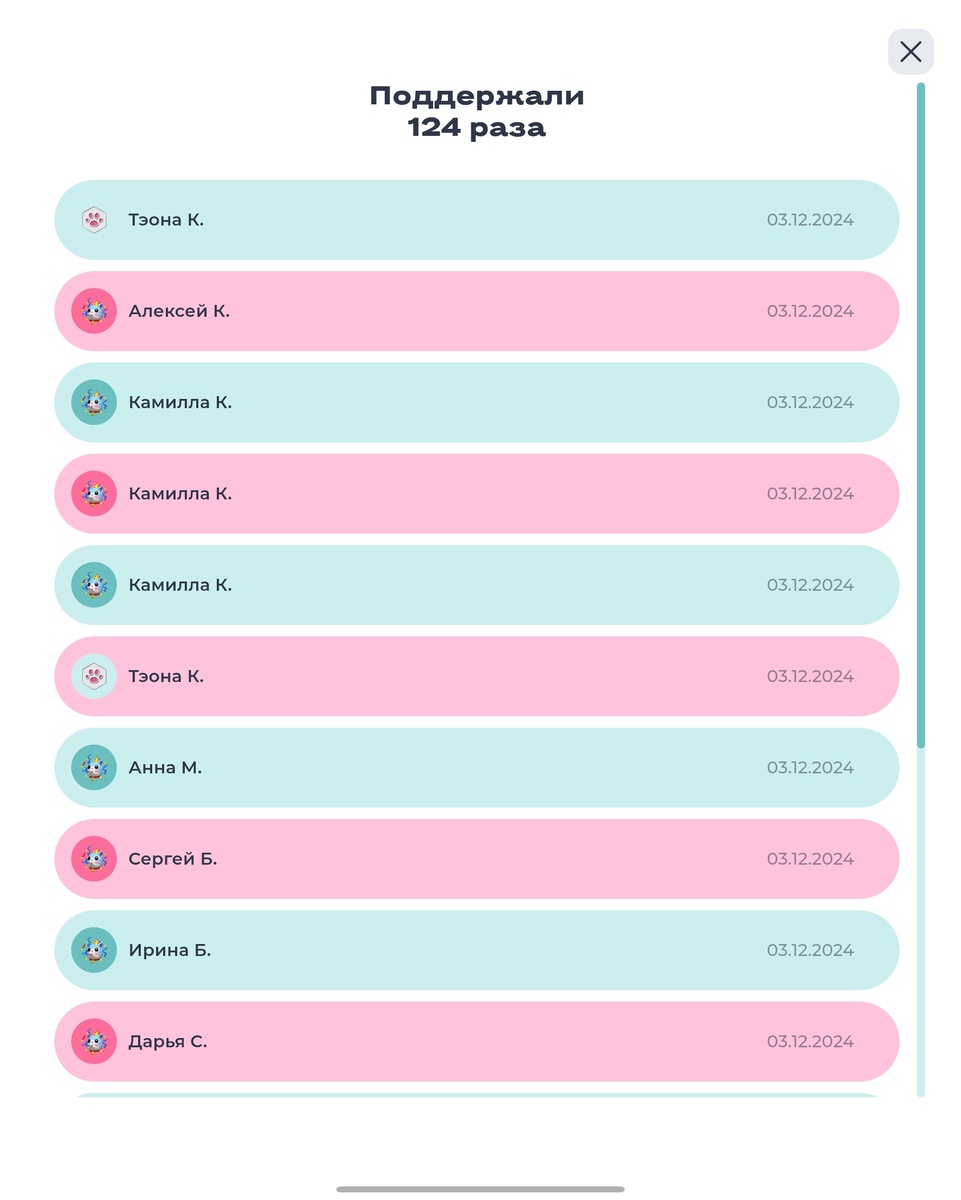Screen dimensions: 961x1200
Task: Click the Ирина Б. list item
Action: click(475, 950)
